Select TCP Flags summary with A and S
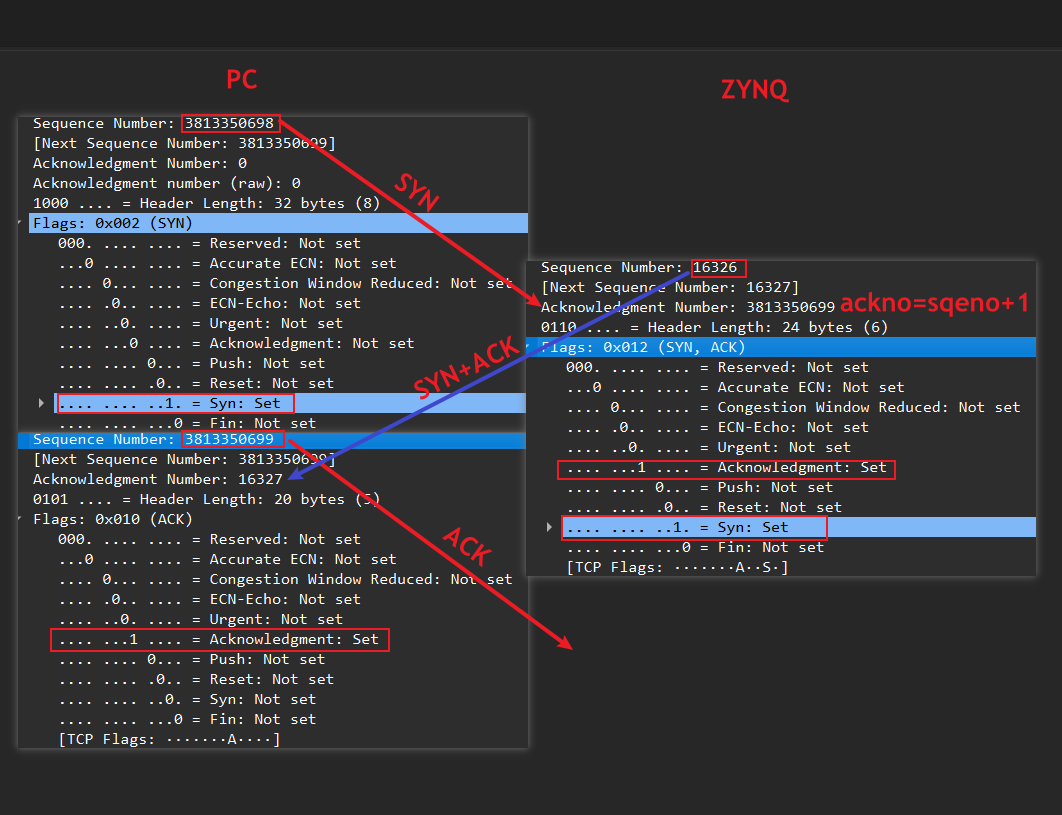 point(677,567)
